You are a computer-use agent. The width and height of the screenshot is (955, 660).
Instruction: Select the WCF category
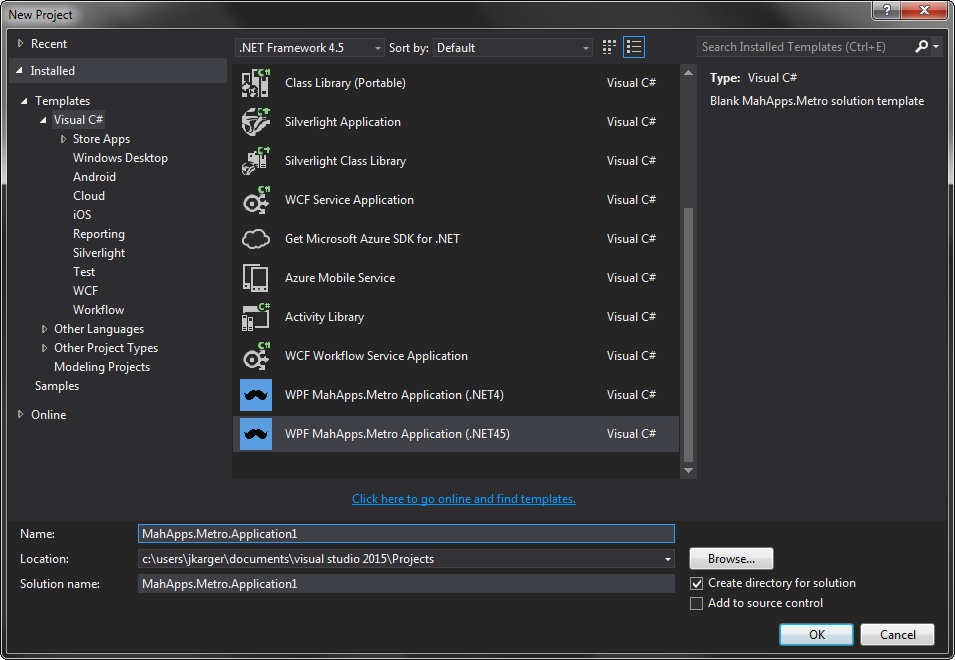85,290
